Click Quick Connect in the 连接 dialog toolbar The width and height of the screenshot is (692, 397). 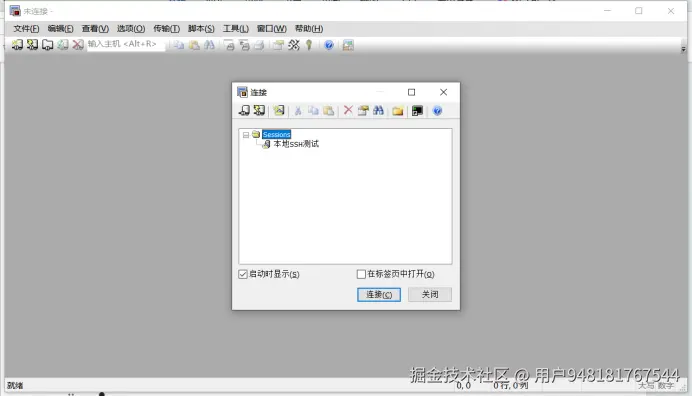[x=259, y=110]
